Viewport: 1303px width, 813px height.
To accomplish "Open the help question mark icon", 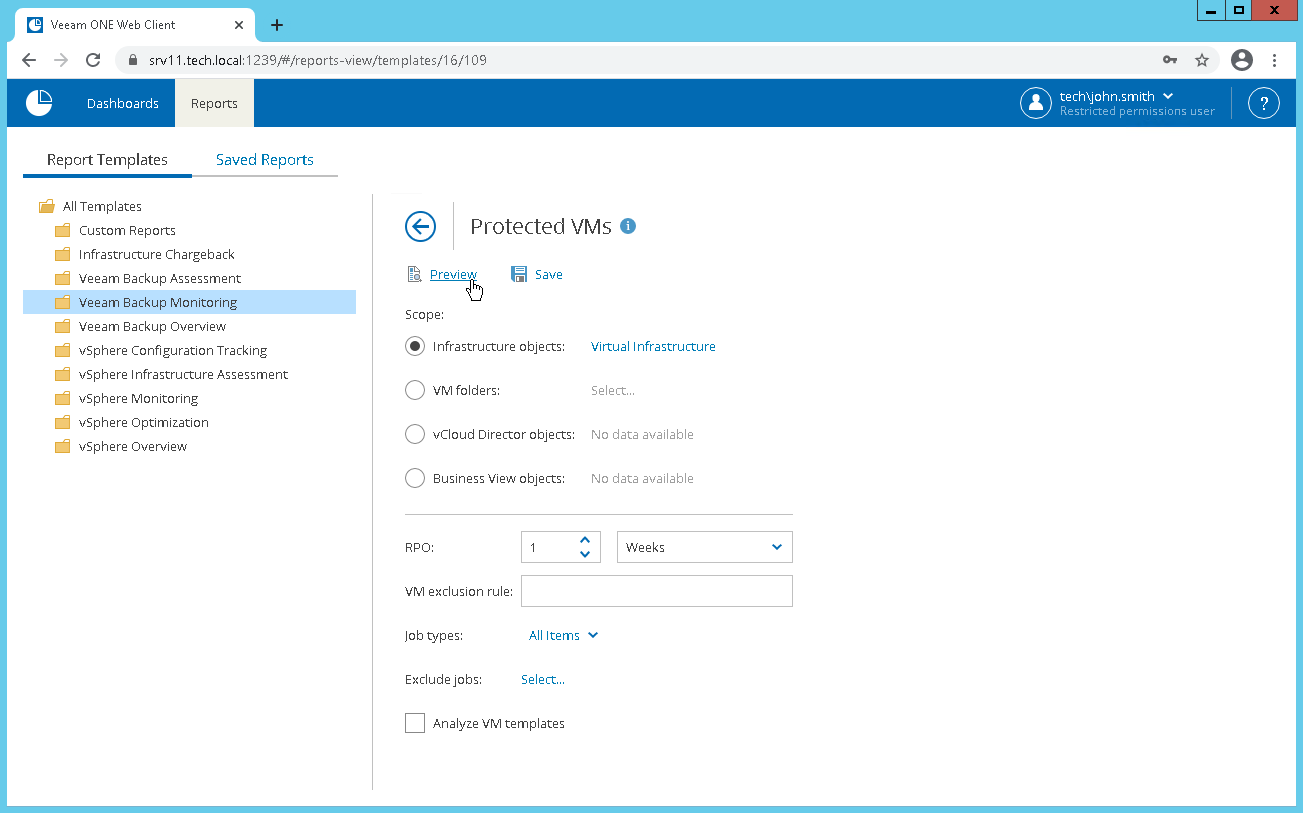I will (x=1264, y=103).
